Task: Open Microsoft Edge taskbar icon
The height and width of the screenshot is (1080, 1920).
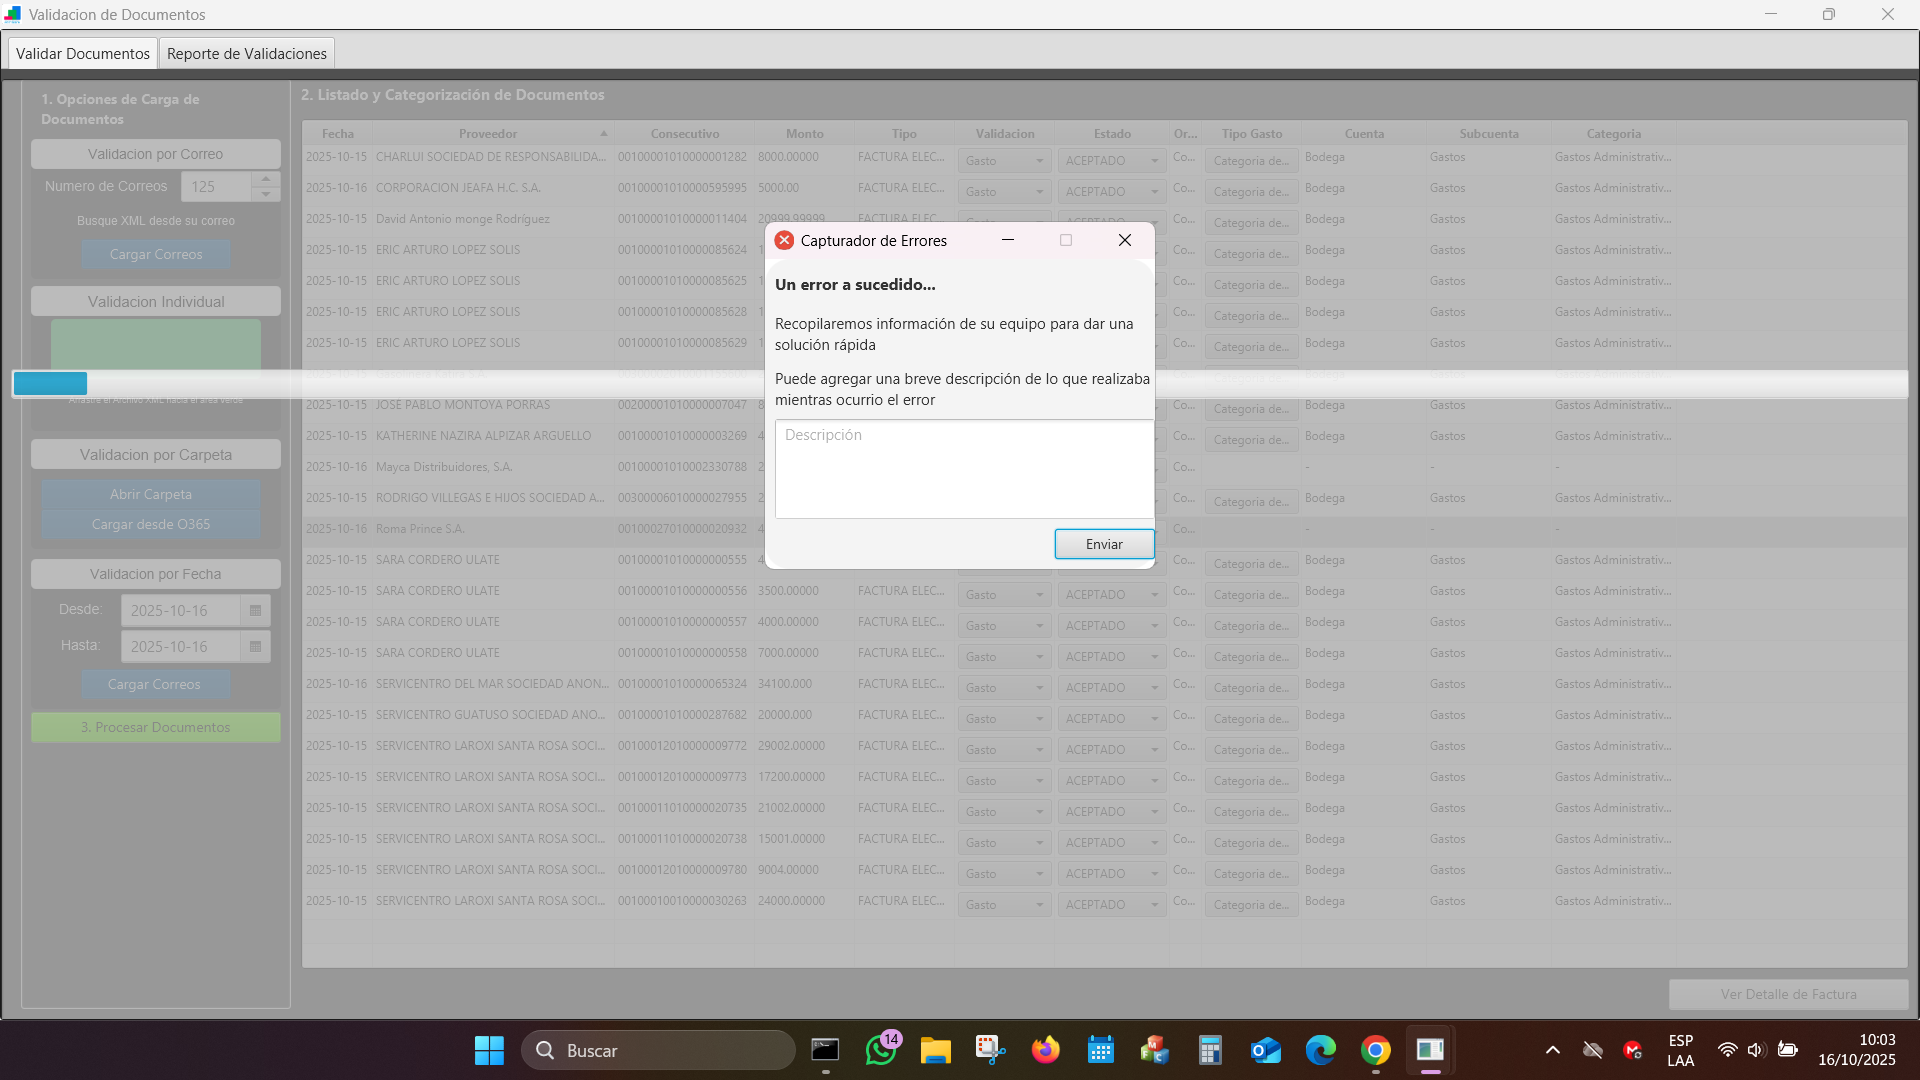Action: pos(1320,1050)
